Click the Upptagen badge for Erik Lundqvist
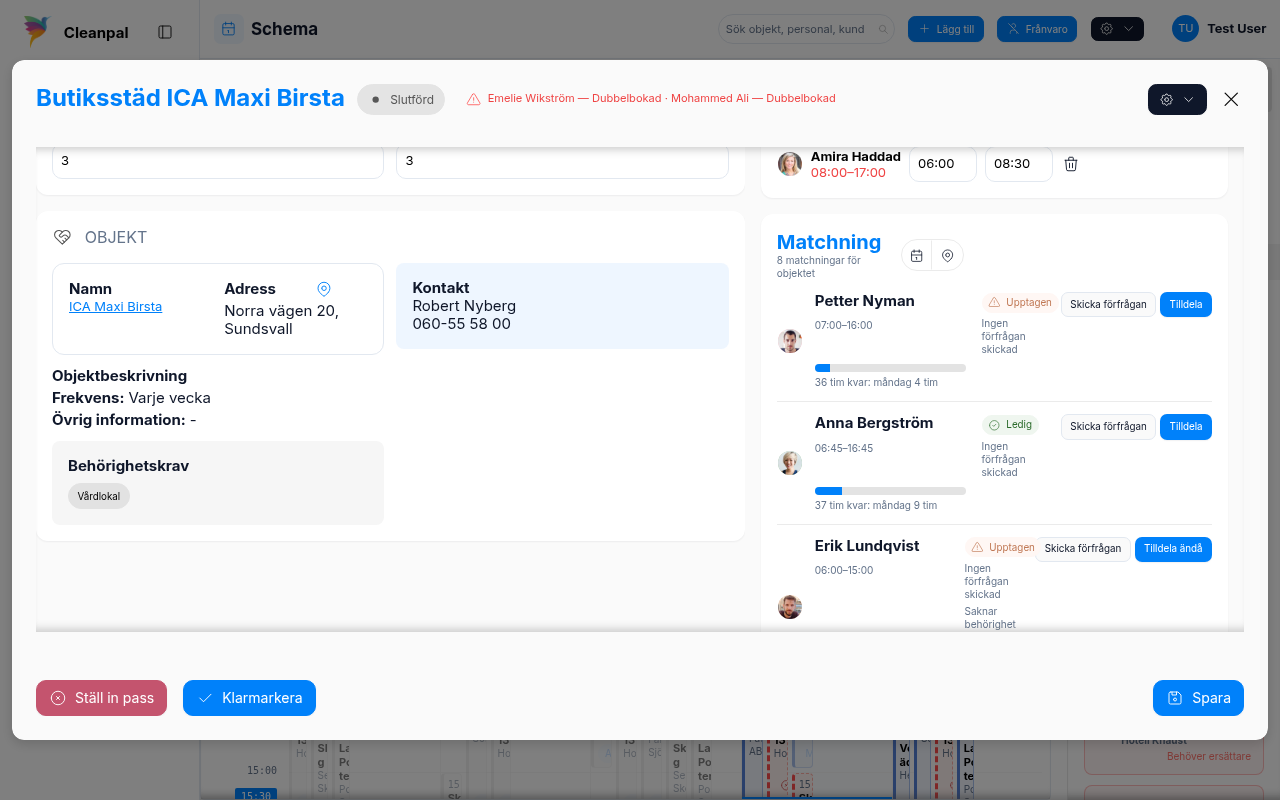This screenshot has height=800, width=1280. (1002, 548)
